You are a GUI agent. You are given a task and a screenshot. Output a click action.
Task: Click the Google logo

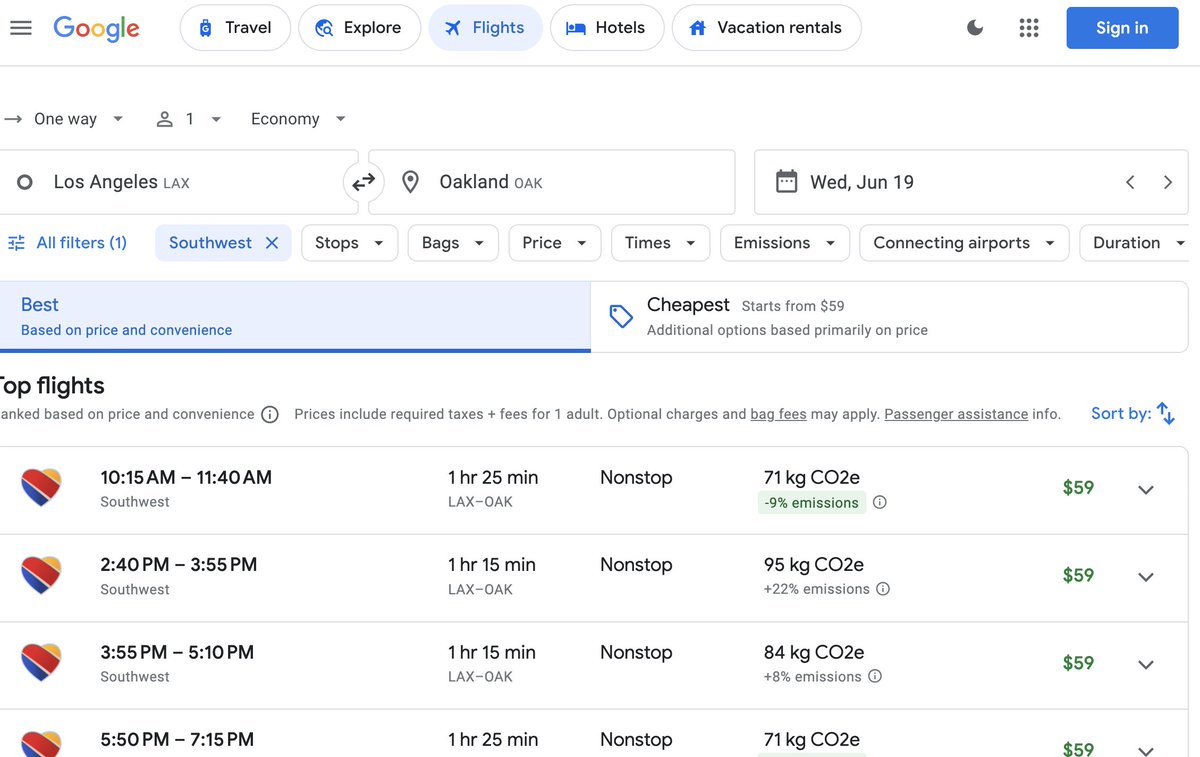pos(96,28)
